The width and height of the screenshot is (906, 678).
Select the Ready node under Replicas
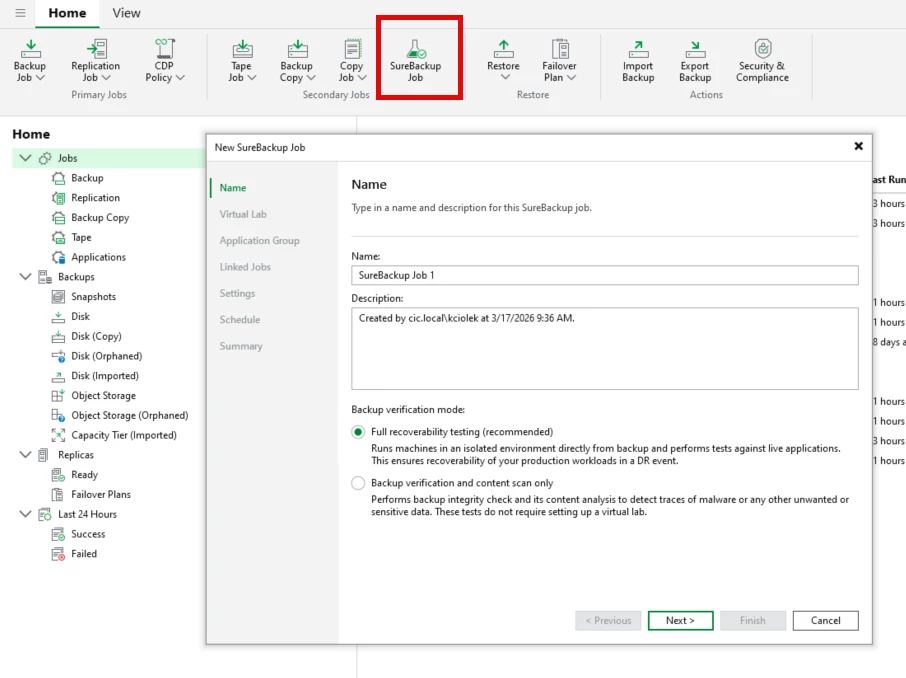(x=84, y=475)
